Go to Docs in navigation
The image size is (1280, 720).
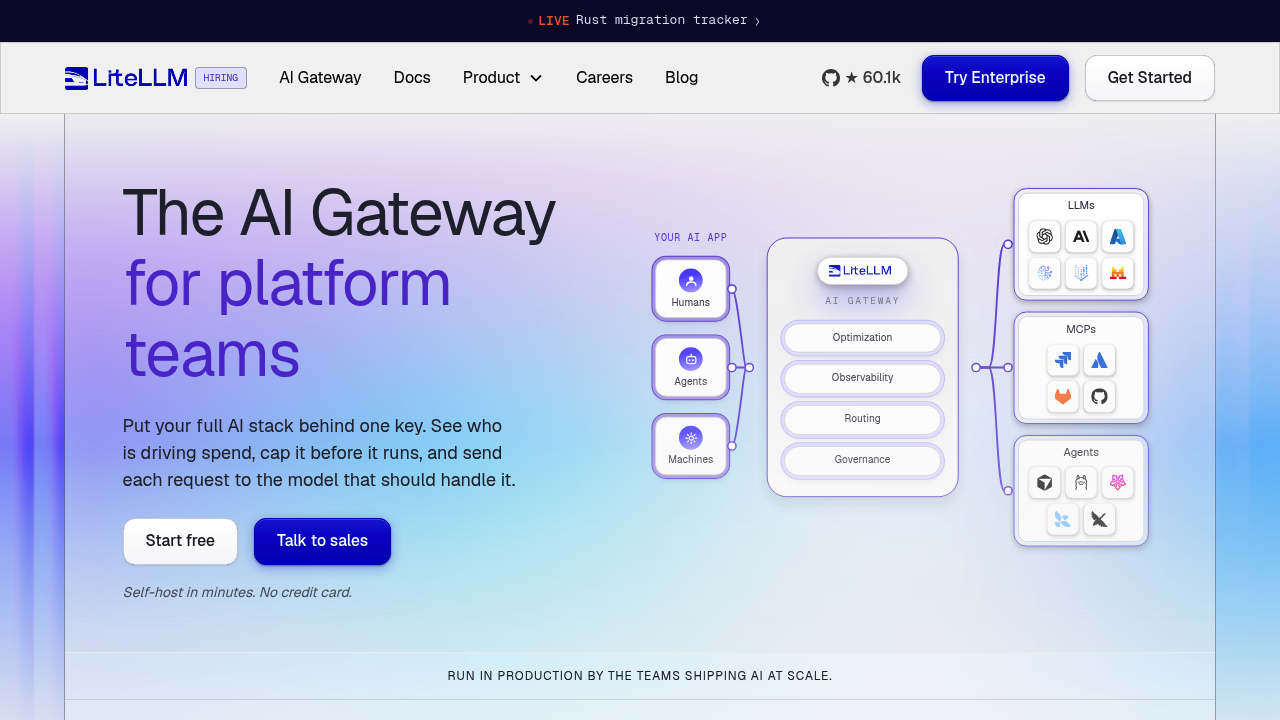coord(412,78)
